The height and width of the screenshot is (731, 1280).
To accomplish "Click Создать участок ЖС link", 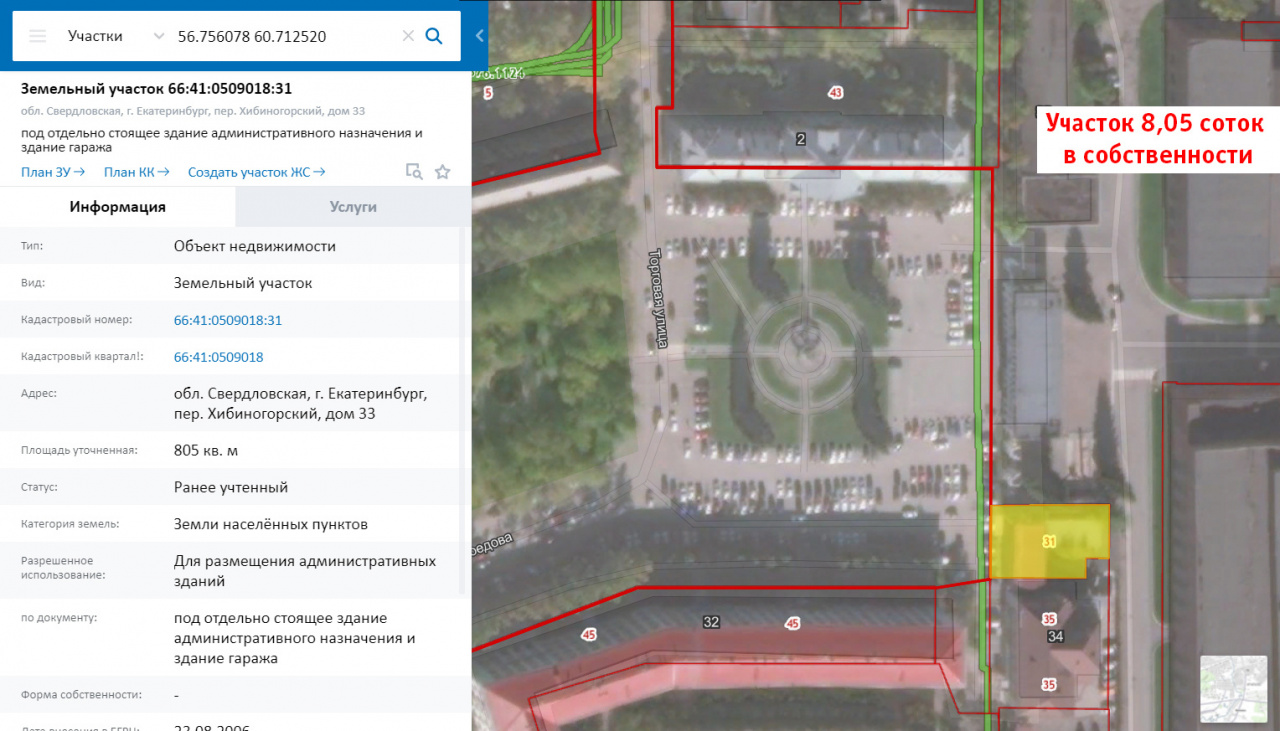I will click(x=257, y=172).
